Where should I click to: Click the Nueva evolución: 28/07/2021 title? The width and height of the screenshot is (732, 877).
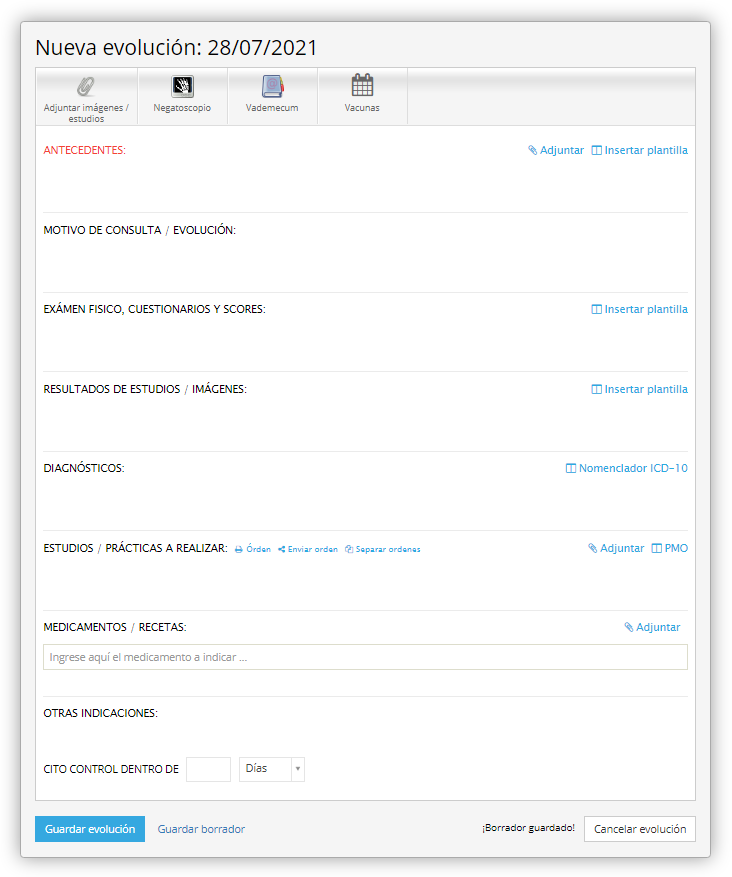[176, 48]
